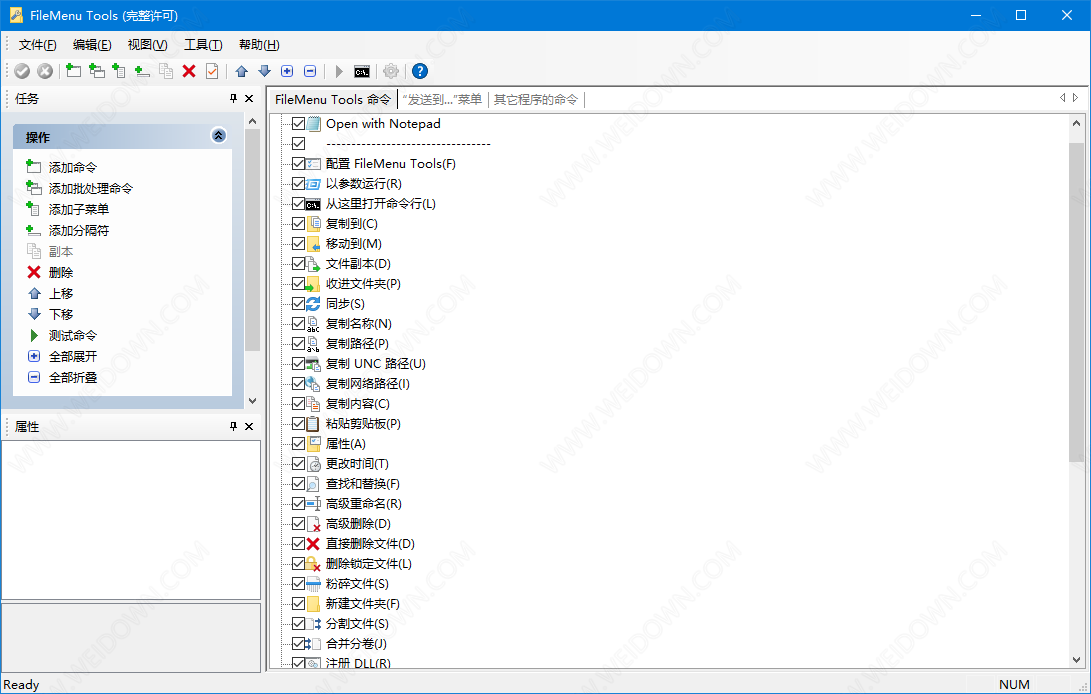Screen dimensions: 1091x694
Task: Click the add command toolbar icon
Action: coord(74,71)
